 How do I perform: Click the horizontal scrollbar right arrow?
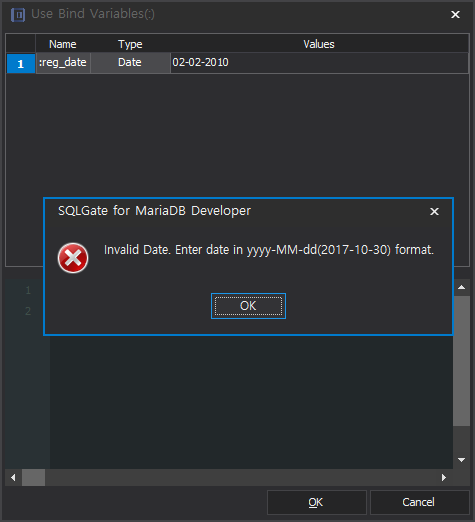click(444, 477)
